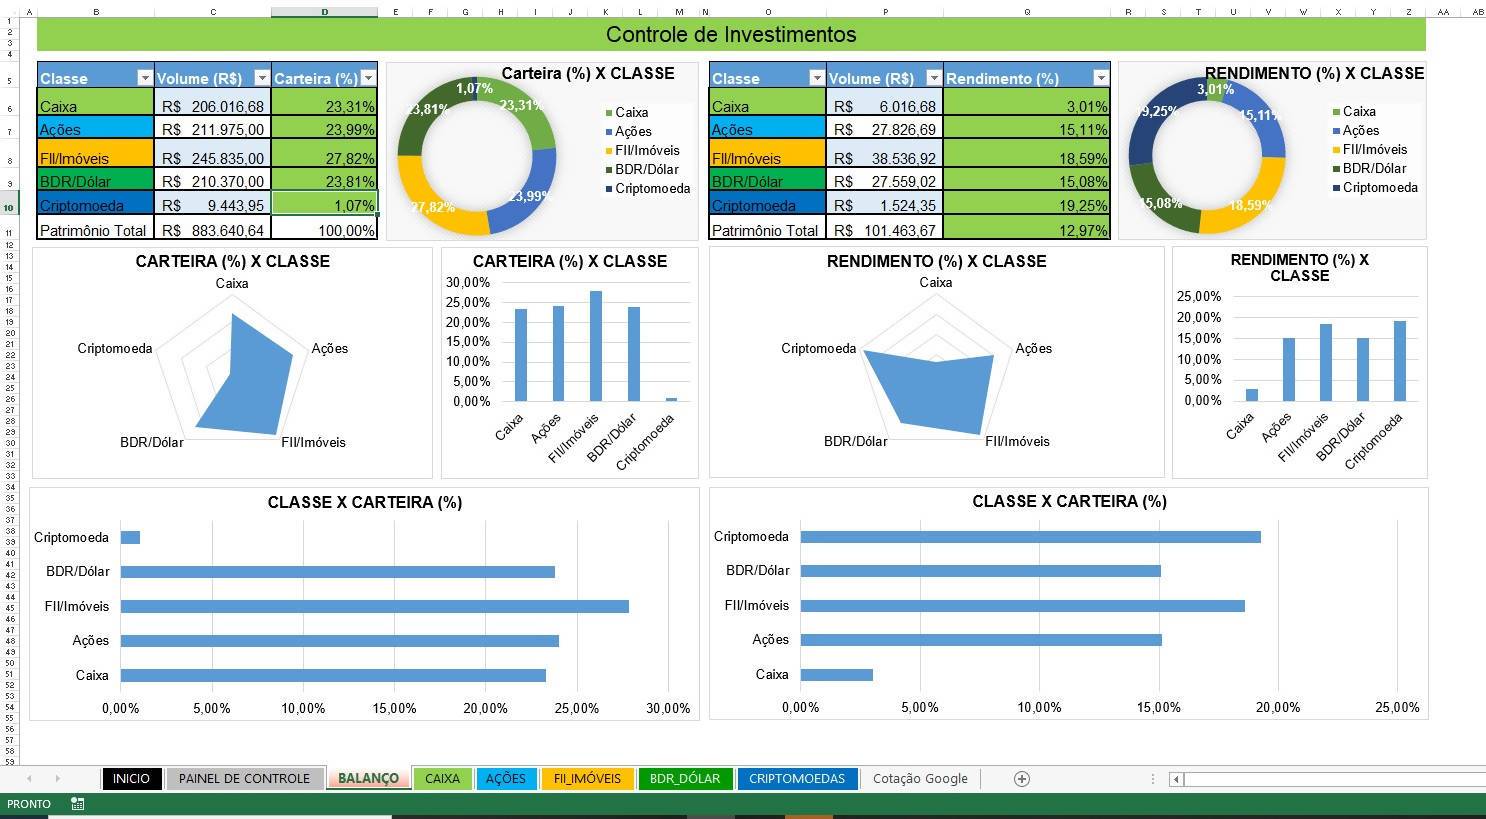The width and height of the screenshot is (1486, 819).
Task: Select the INICIO sheet tab
Action: 131,778
